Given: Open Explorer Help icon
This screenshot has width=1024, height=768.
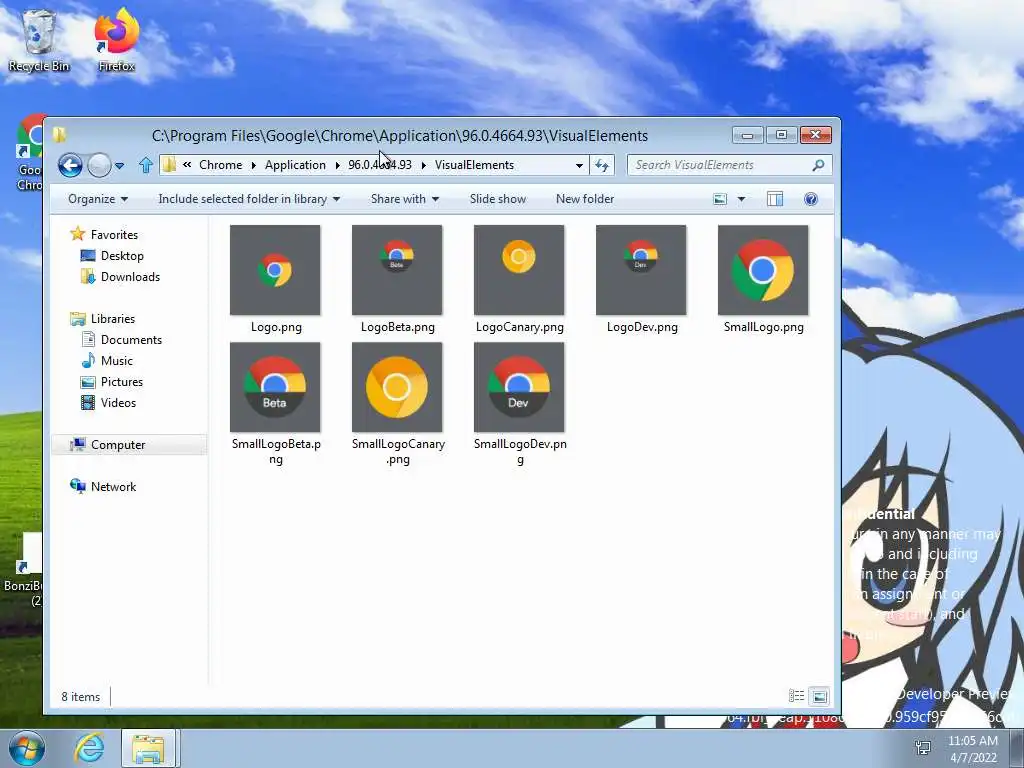Looking at the screenshot, I should click(811, 199).
